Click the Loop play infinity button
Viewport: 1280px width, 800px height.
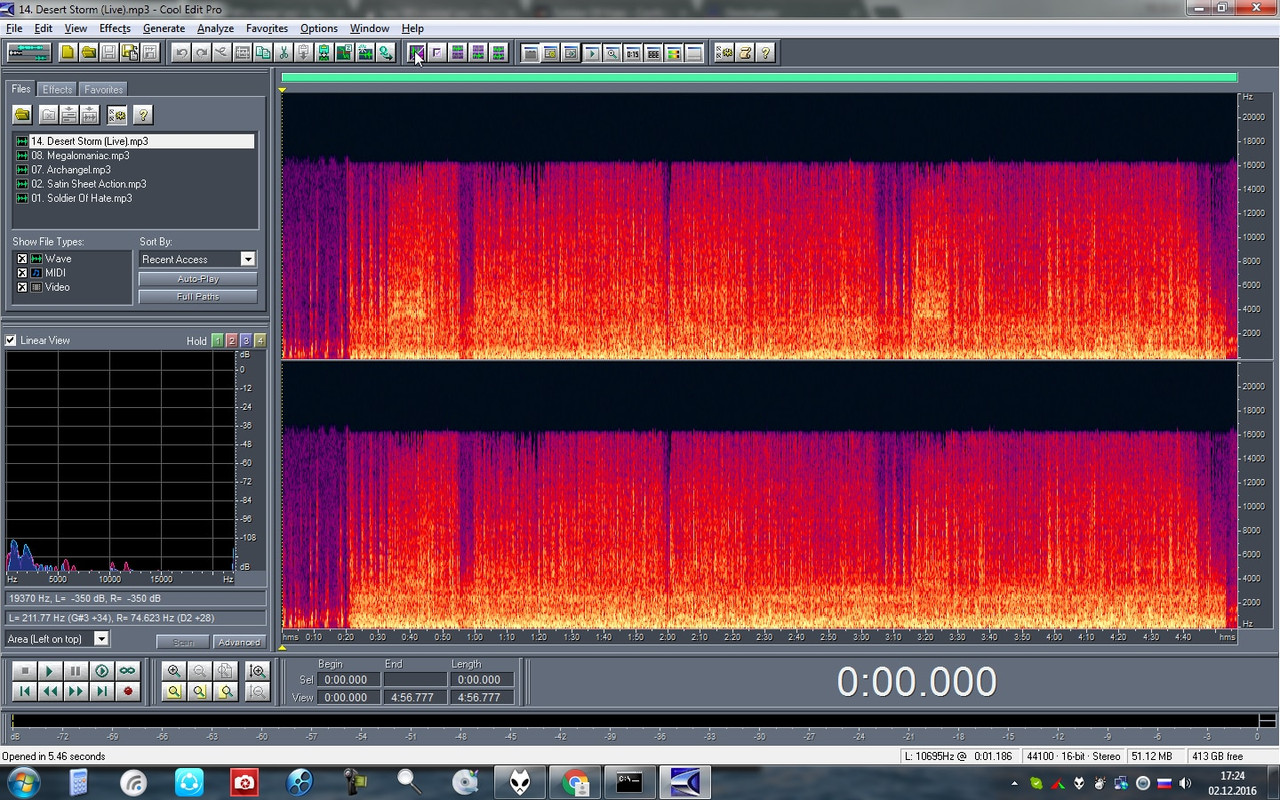(x=127, y=671)
